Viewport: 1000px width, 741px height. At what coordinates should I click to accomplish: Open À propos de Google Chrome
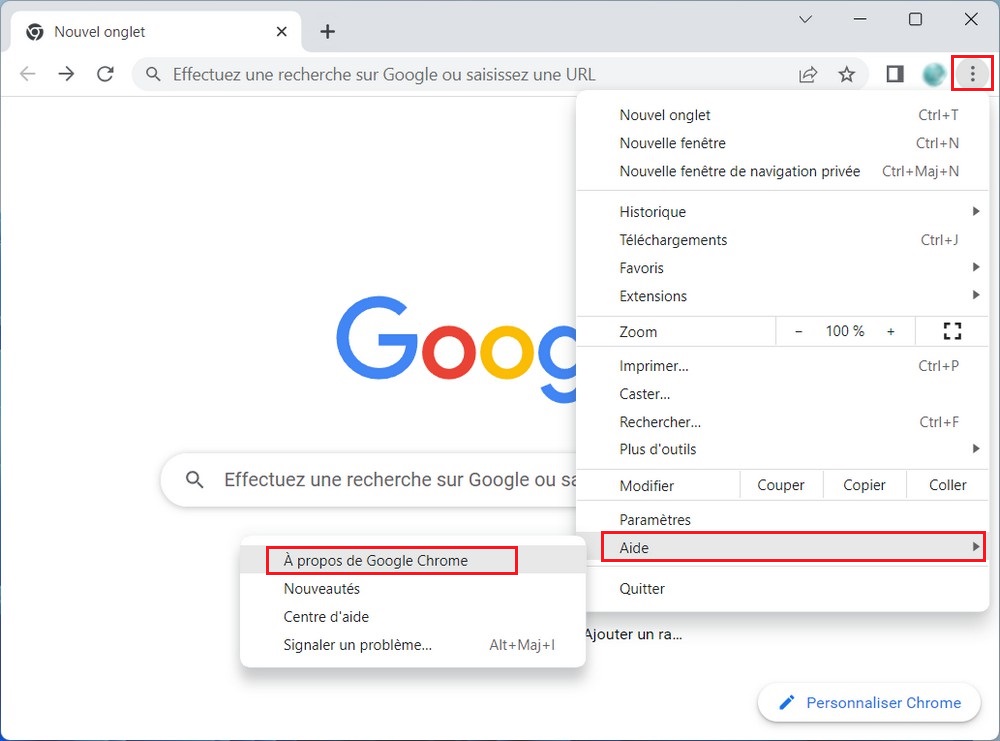coord(413,561)
